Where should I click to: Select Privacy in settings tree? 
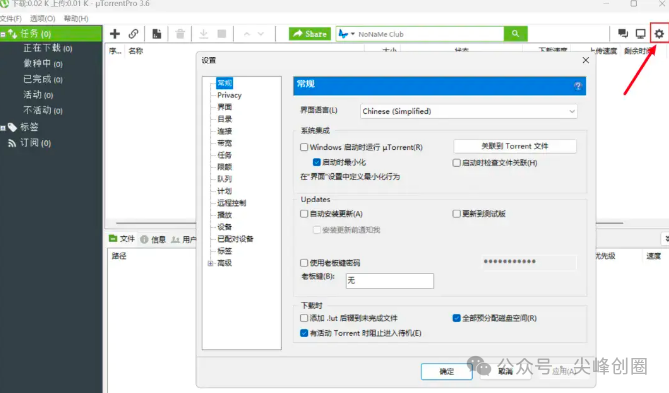(230, 95)
